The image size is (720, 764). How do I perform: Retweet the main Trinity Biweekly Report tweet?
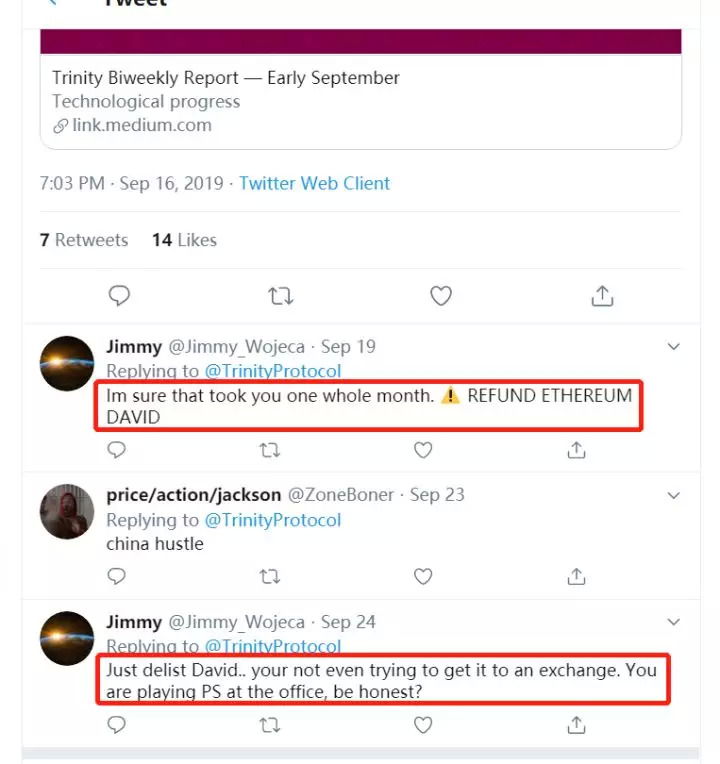pos(281,296)
